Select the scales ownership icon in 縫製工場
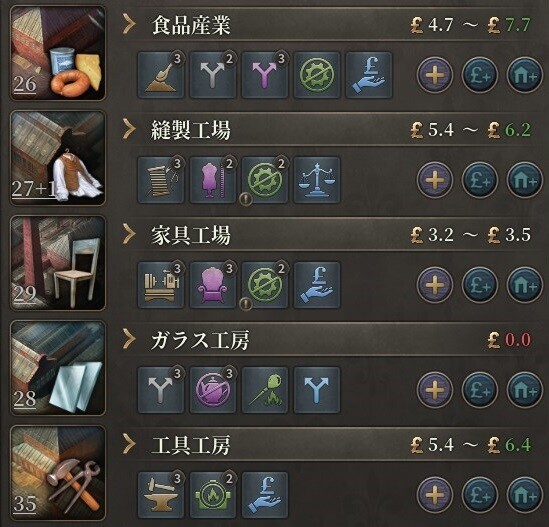 [317, 180]
